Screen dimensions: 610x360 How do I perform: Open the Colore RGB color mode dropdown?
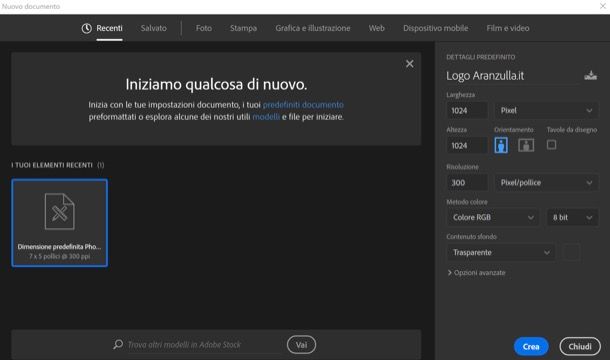coord(493,218)
